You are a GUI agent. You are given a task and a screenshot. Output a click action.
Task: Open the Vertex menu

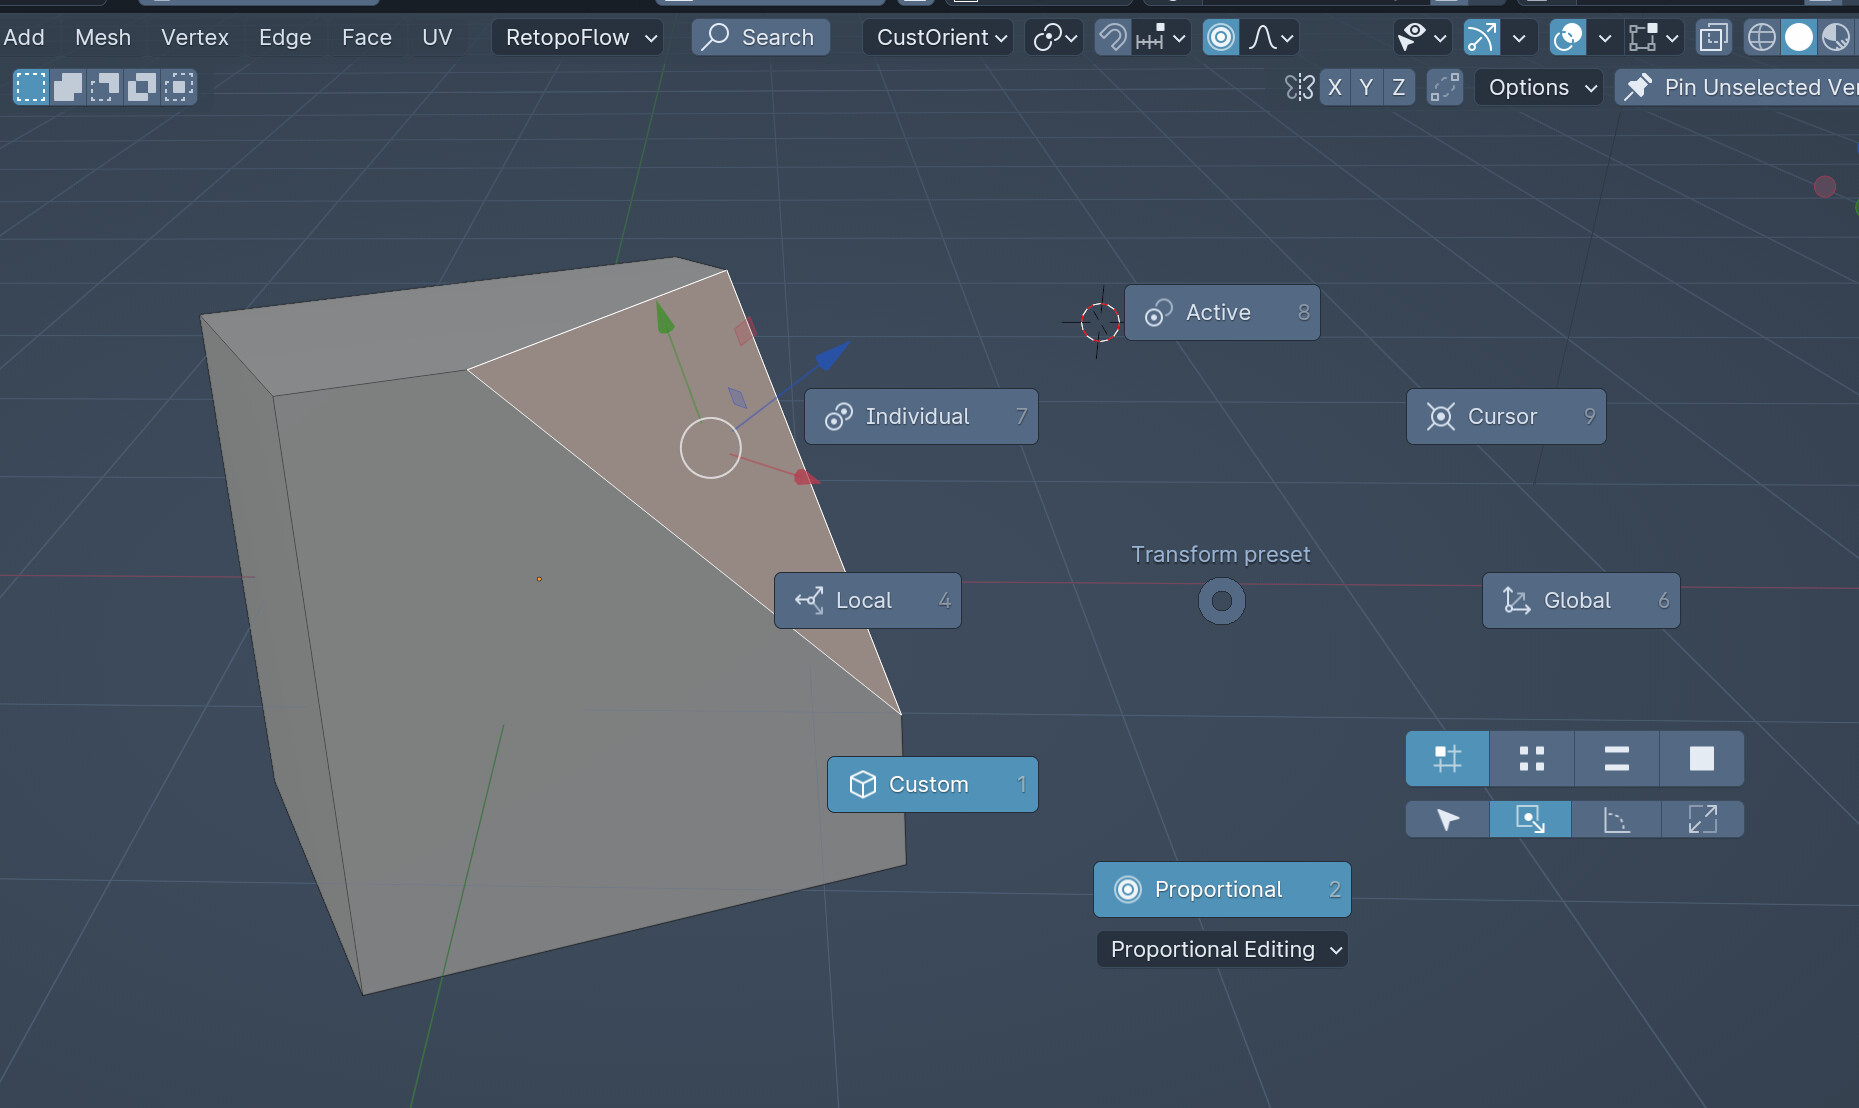(x=195, y=38)
